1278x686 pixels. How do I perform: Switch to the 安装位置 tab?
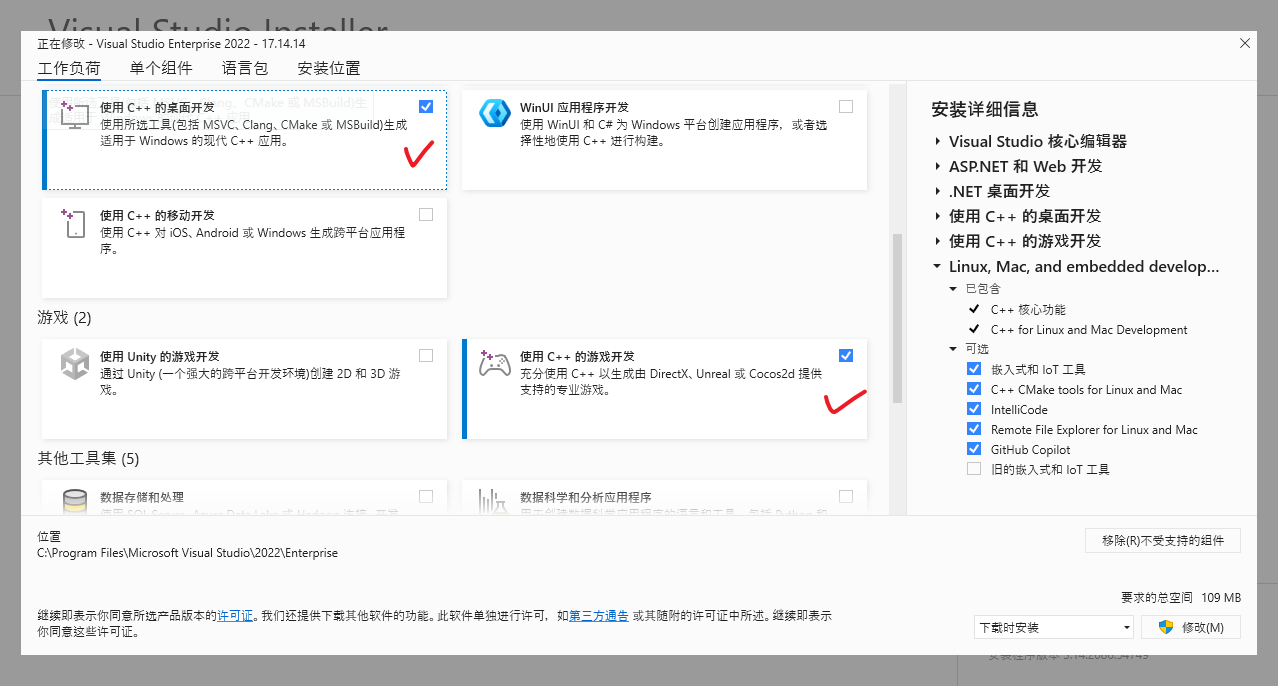point(329,69)
